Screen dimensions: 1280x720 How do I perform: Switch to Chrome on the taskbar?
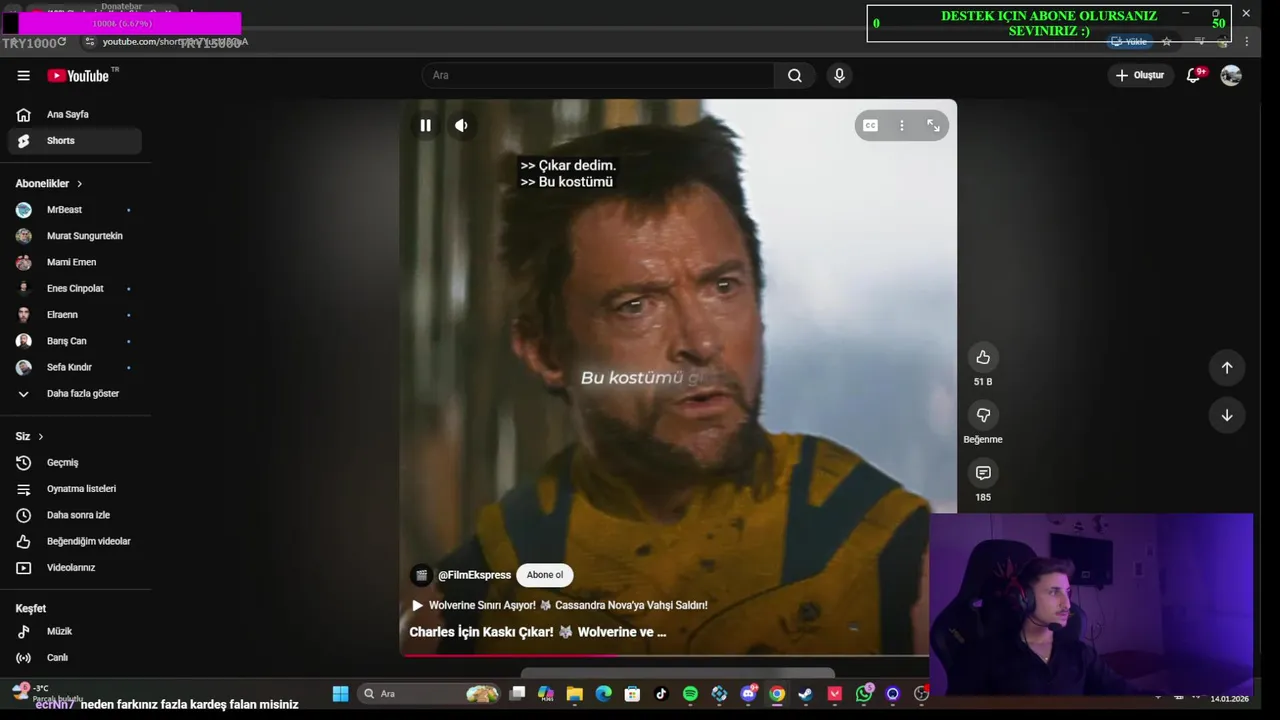(x=777, y=694)
